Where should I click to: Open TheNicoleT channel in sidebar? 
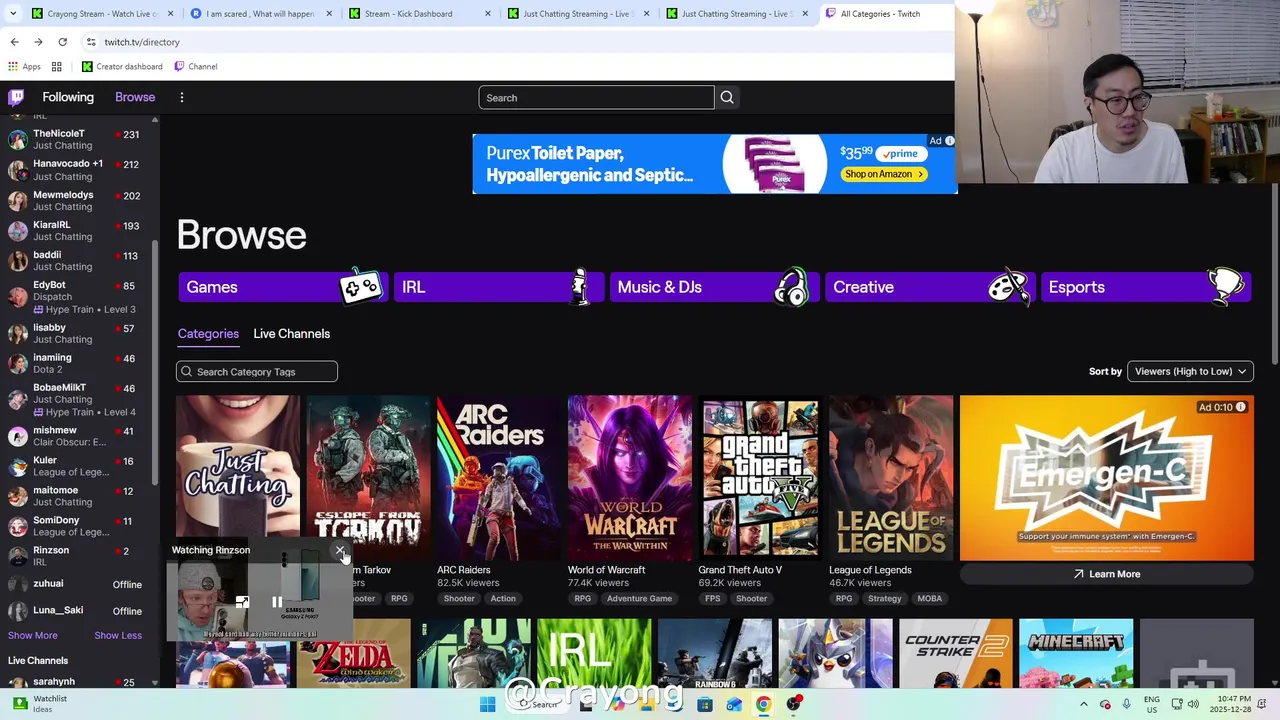78,139
